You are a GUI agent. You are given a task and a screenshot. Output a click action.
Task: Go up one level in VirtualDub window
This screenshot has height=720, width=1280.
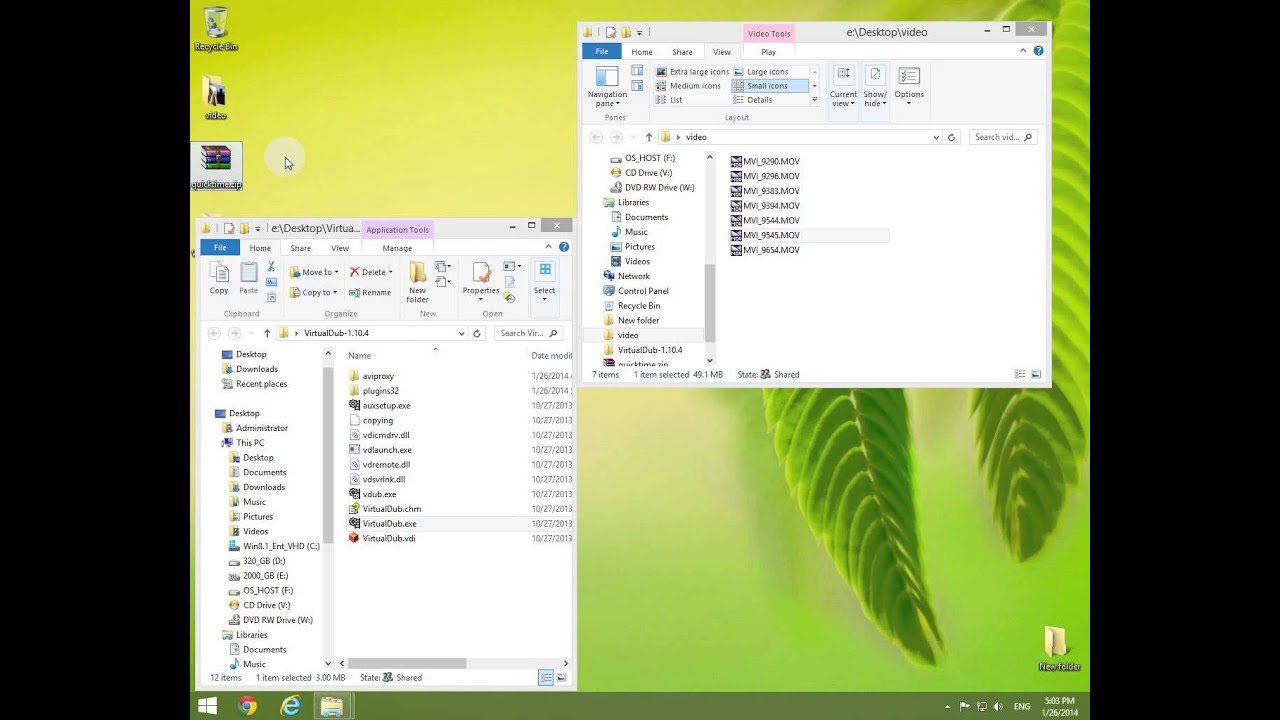(x=267, y=333)
